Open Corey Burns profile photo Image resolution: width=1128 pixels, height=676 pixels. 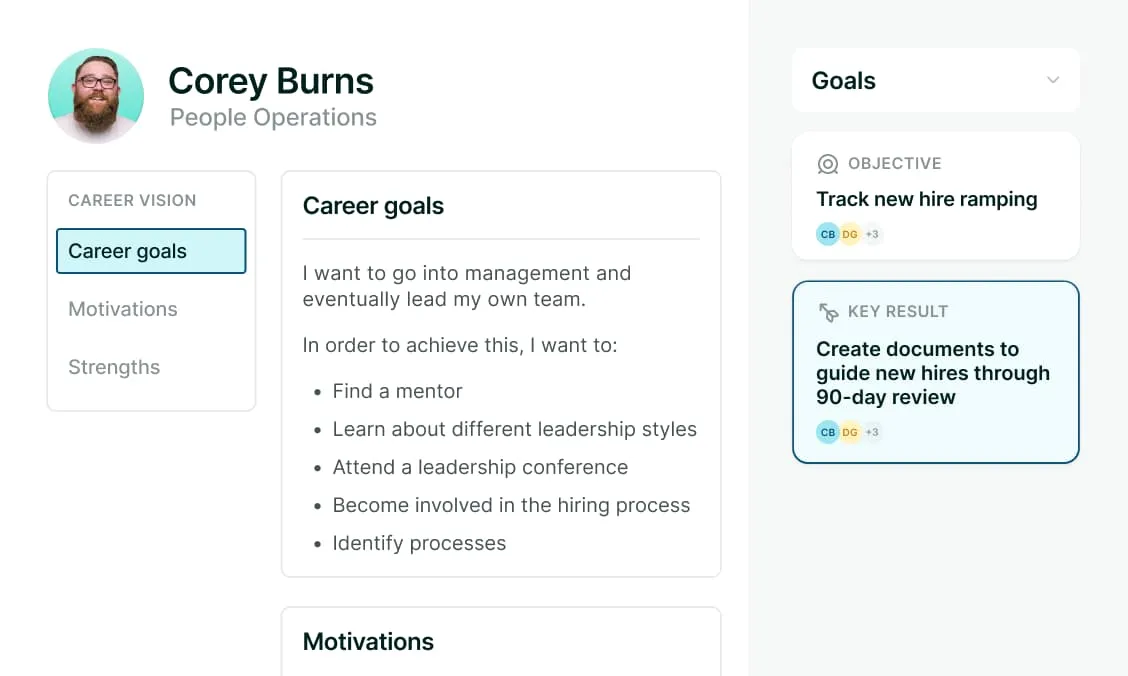96,96
